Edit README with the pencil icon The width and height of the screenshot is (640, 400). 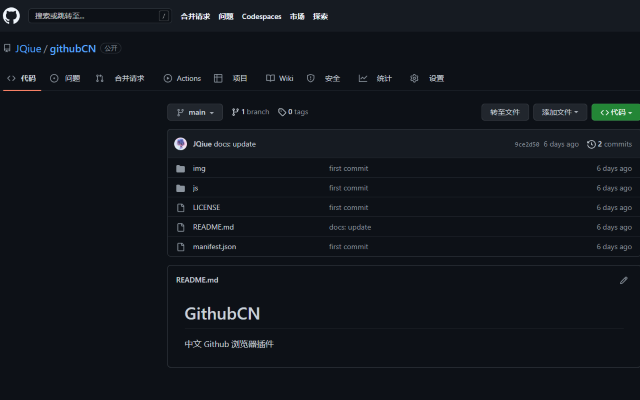pos(624,280)
